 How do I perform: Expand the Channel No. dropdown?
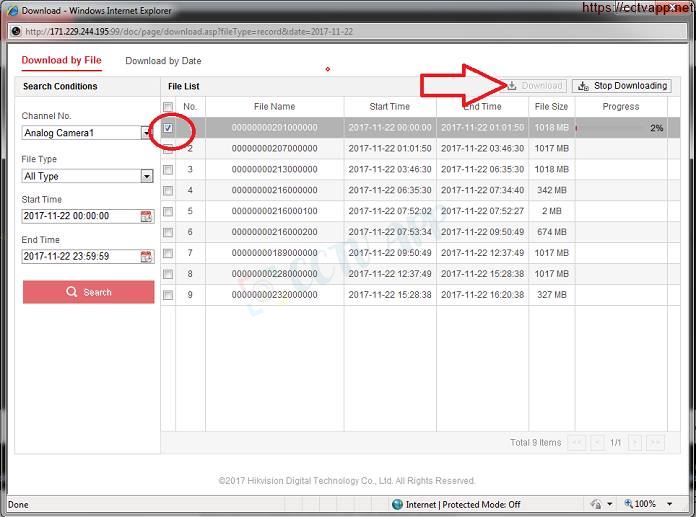[146, 132]
